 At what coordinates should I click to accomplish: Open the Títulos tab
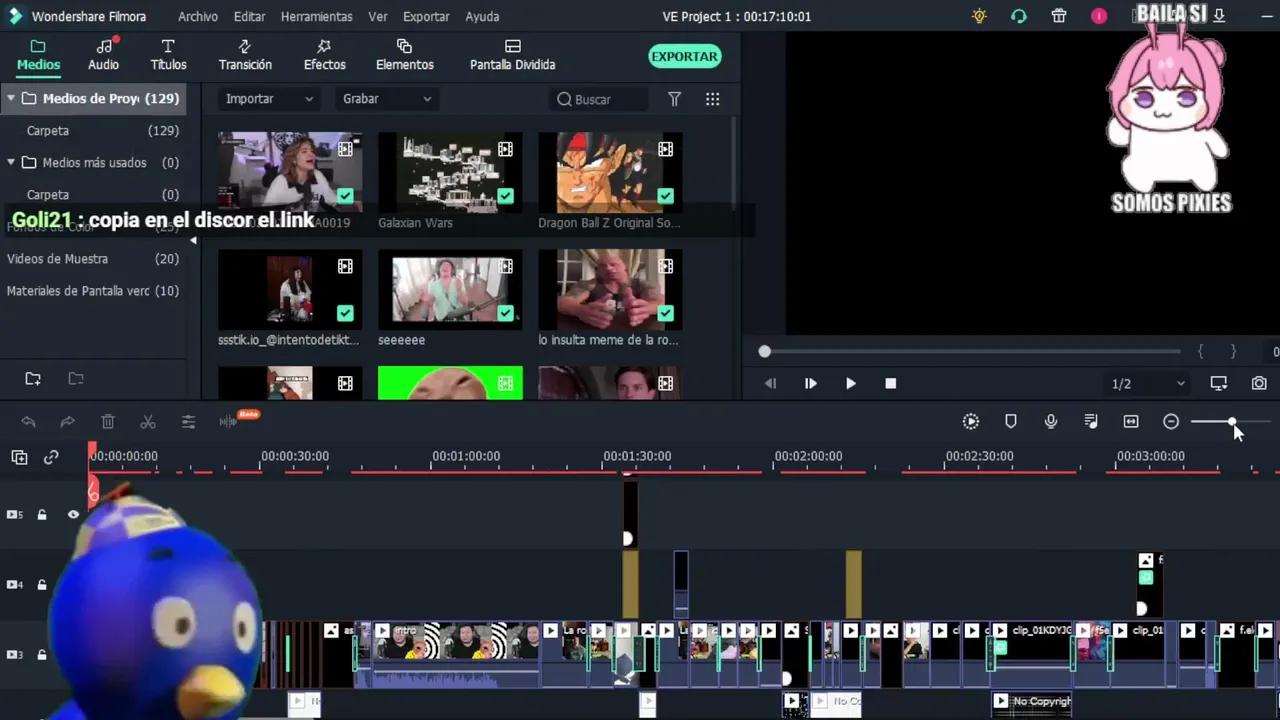(168, 55)
